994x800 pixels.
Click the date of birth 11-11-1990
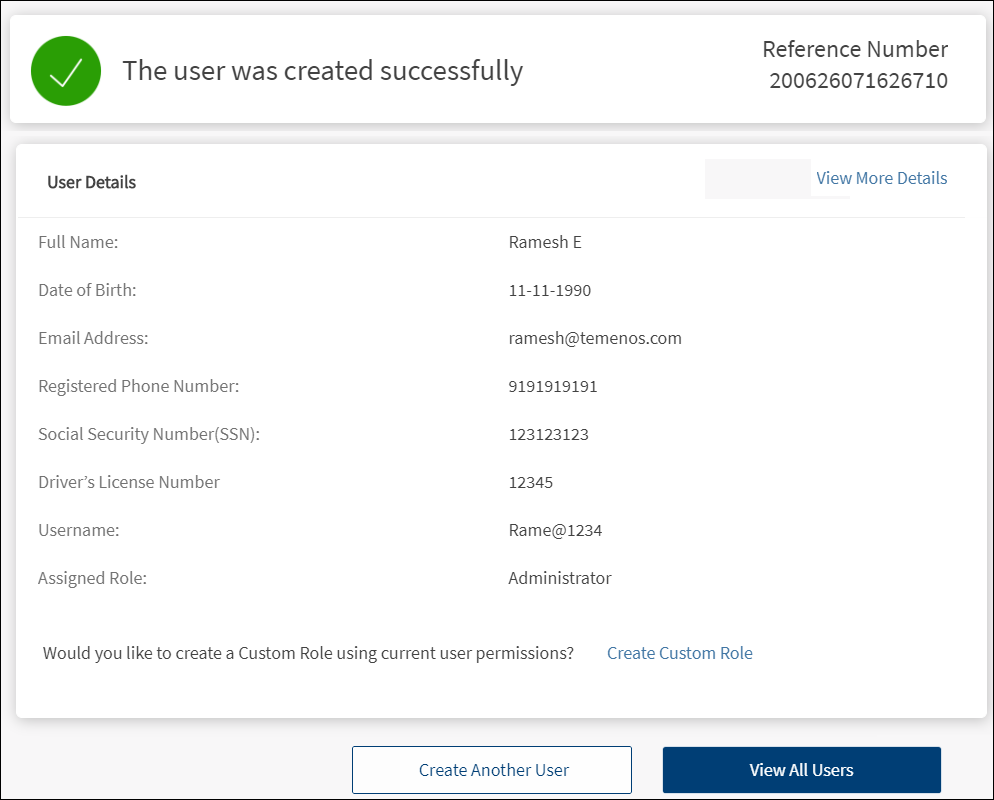pyautogui.click(x=549, y=291)
